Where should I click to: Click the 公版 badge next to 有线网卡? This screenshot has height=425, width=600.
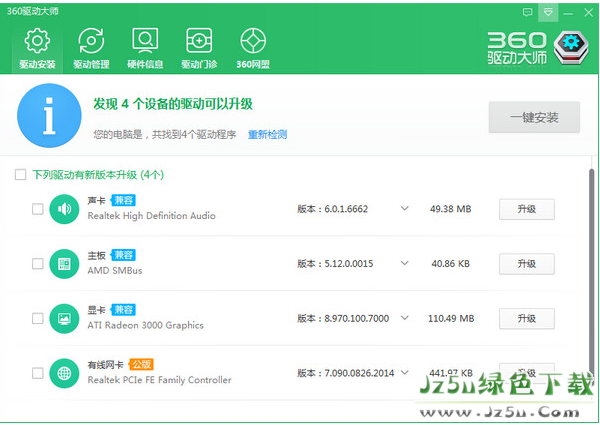pyautogui.click(x=141, y=364)
